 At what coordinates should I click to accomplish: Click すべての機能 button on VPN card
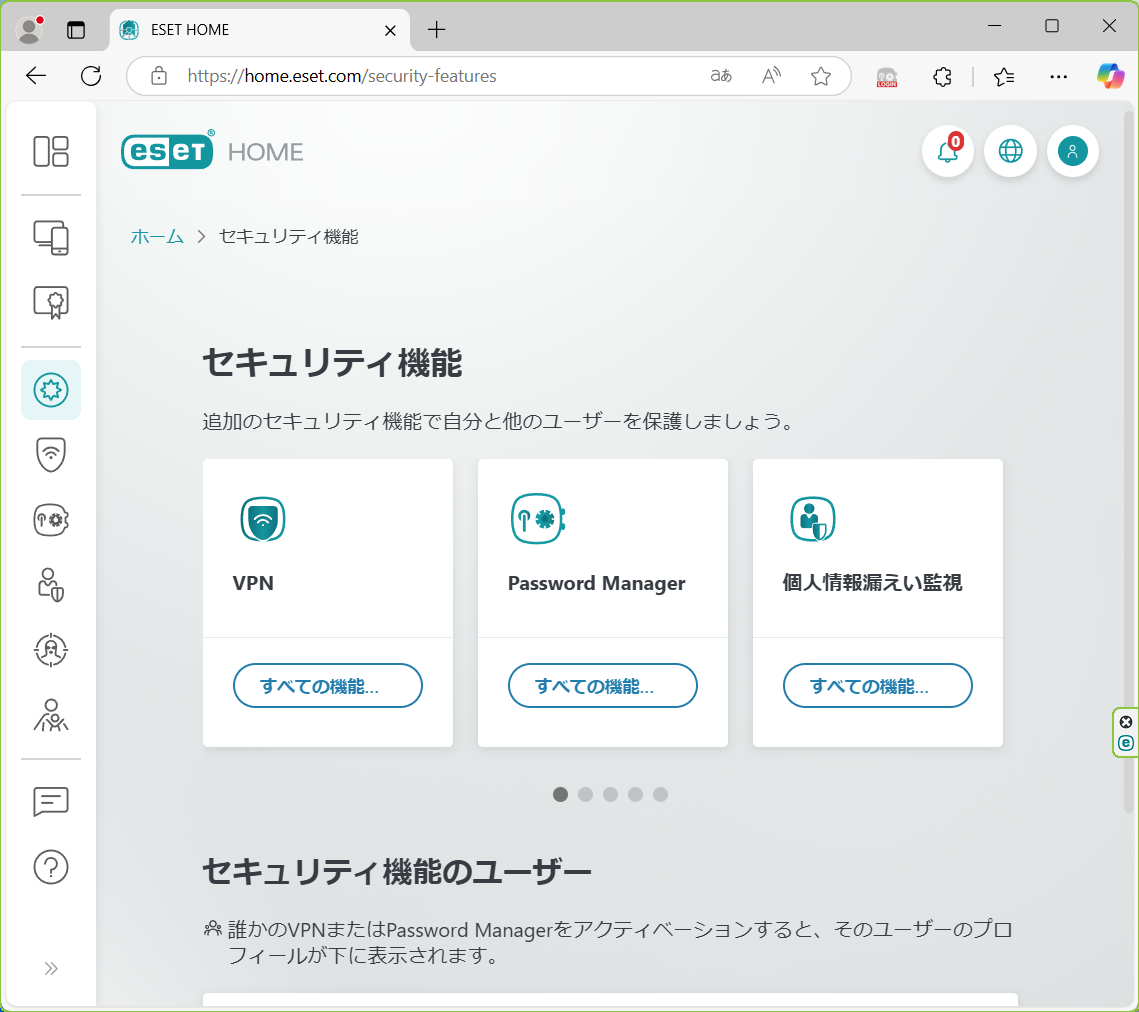(328, 685)
